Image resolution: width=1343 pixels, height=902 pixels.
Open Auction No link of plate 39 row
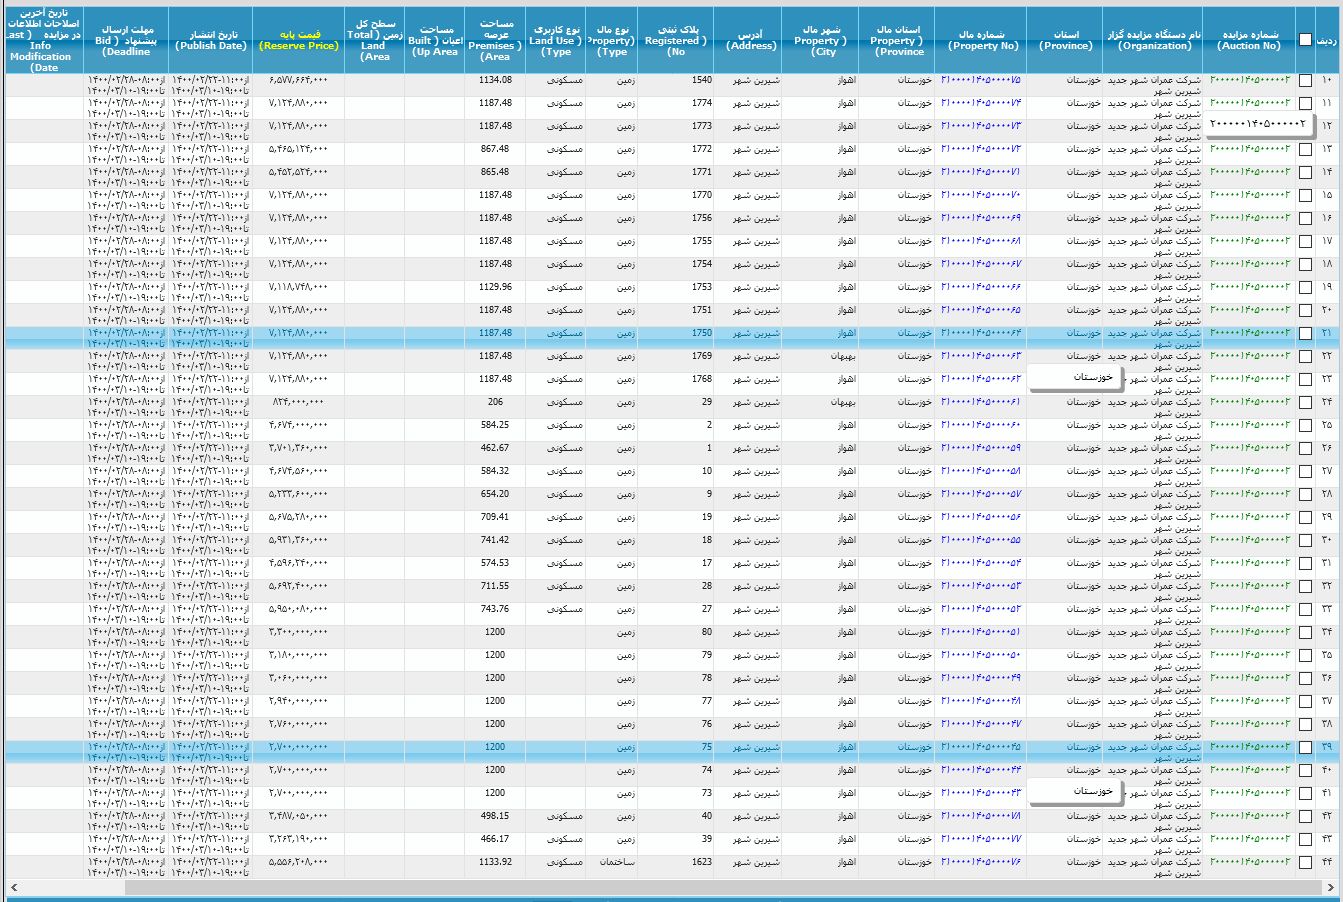pos(1250,839)
